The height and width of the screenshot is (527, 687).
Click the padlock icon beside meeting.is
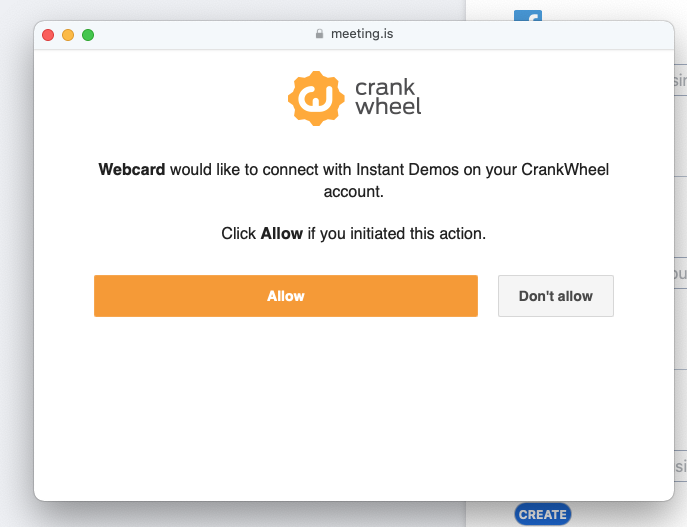click(319, 34)
